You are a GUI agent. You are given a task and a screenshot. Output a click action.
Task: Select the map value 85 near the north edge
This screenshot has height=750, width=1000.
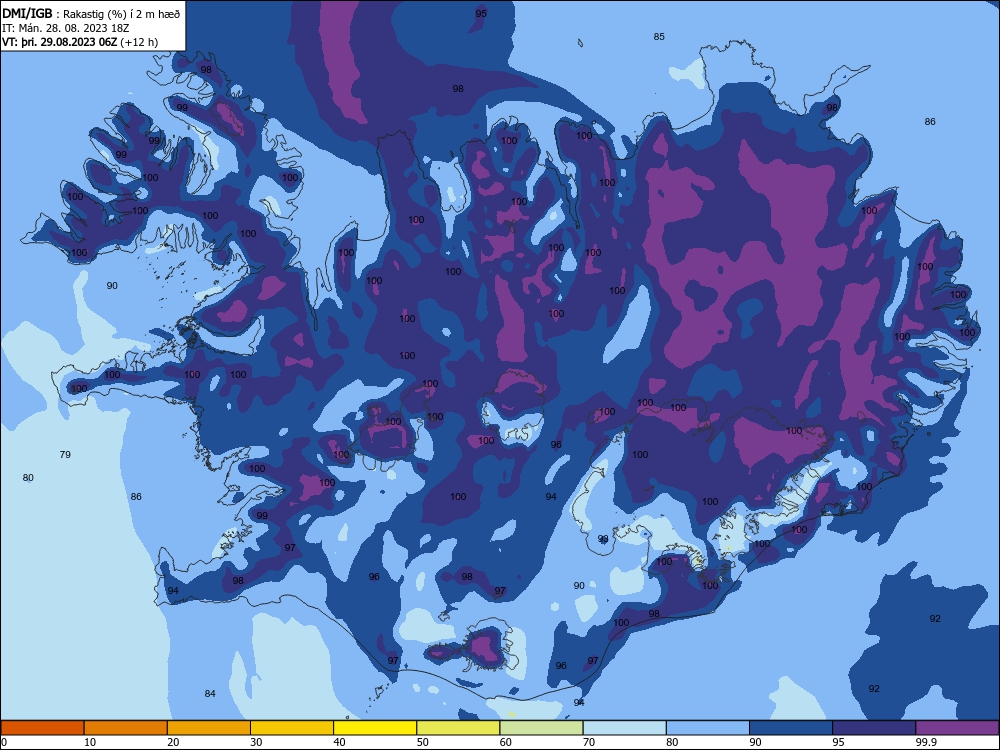[x=659, y=36]
